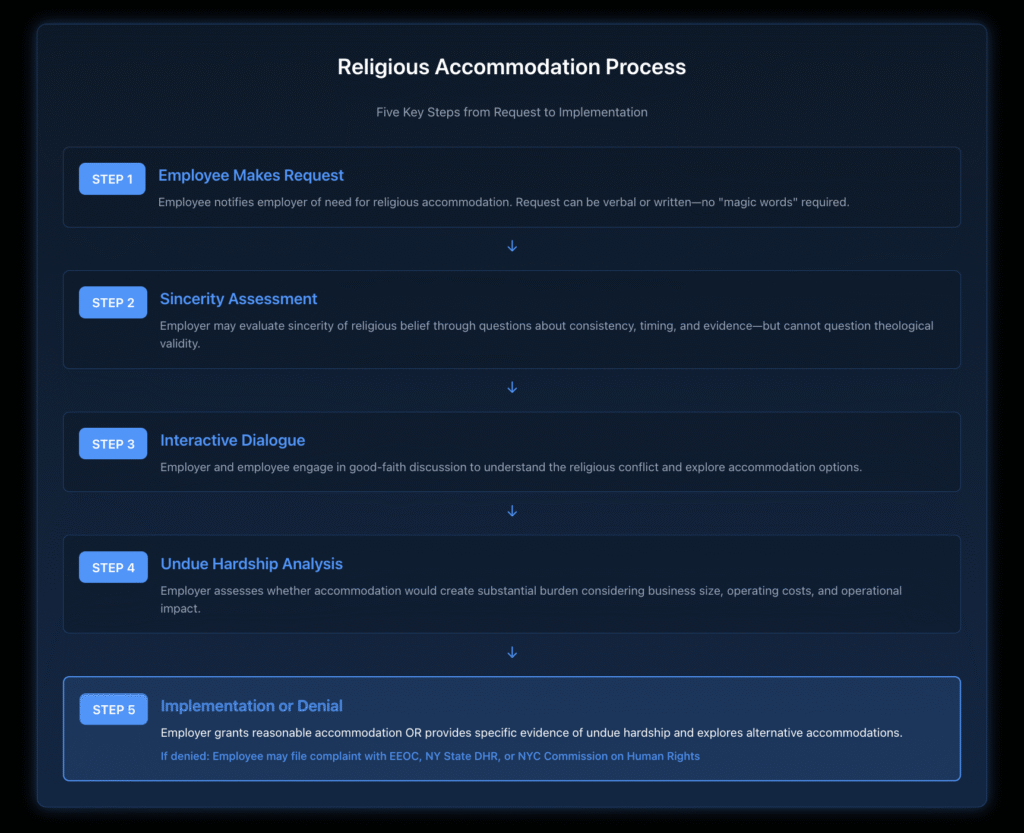Click the STEP 5 badge
Image resolution: width=1024 pixels, height=833 pixels.
pos(112,709)
